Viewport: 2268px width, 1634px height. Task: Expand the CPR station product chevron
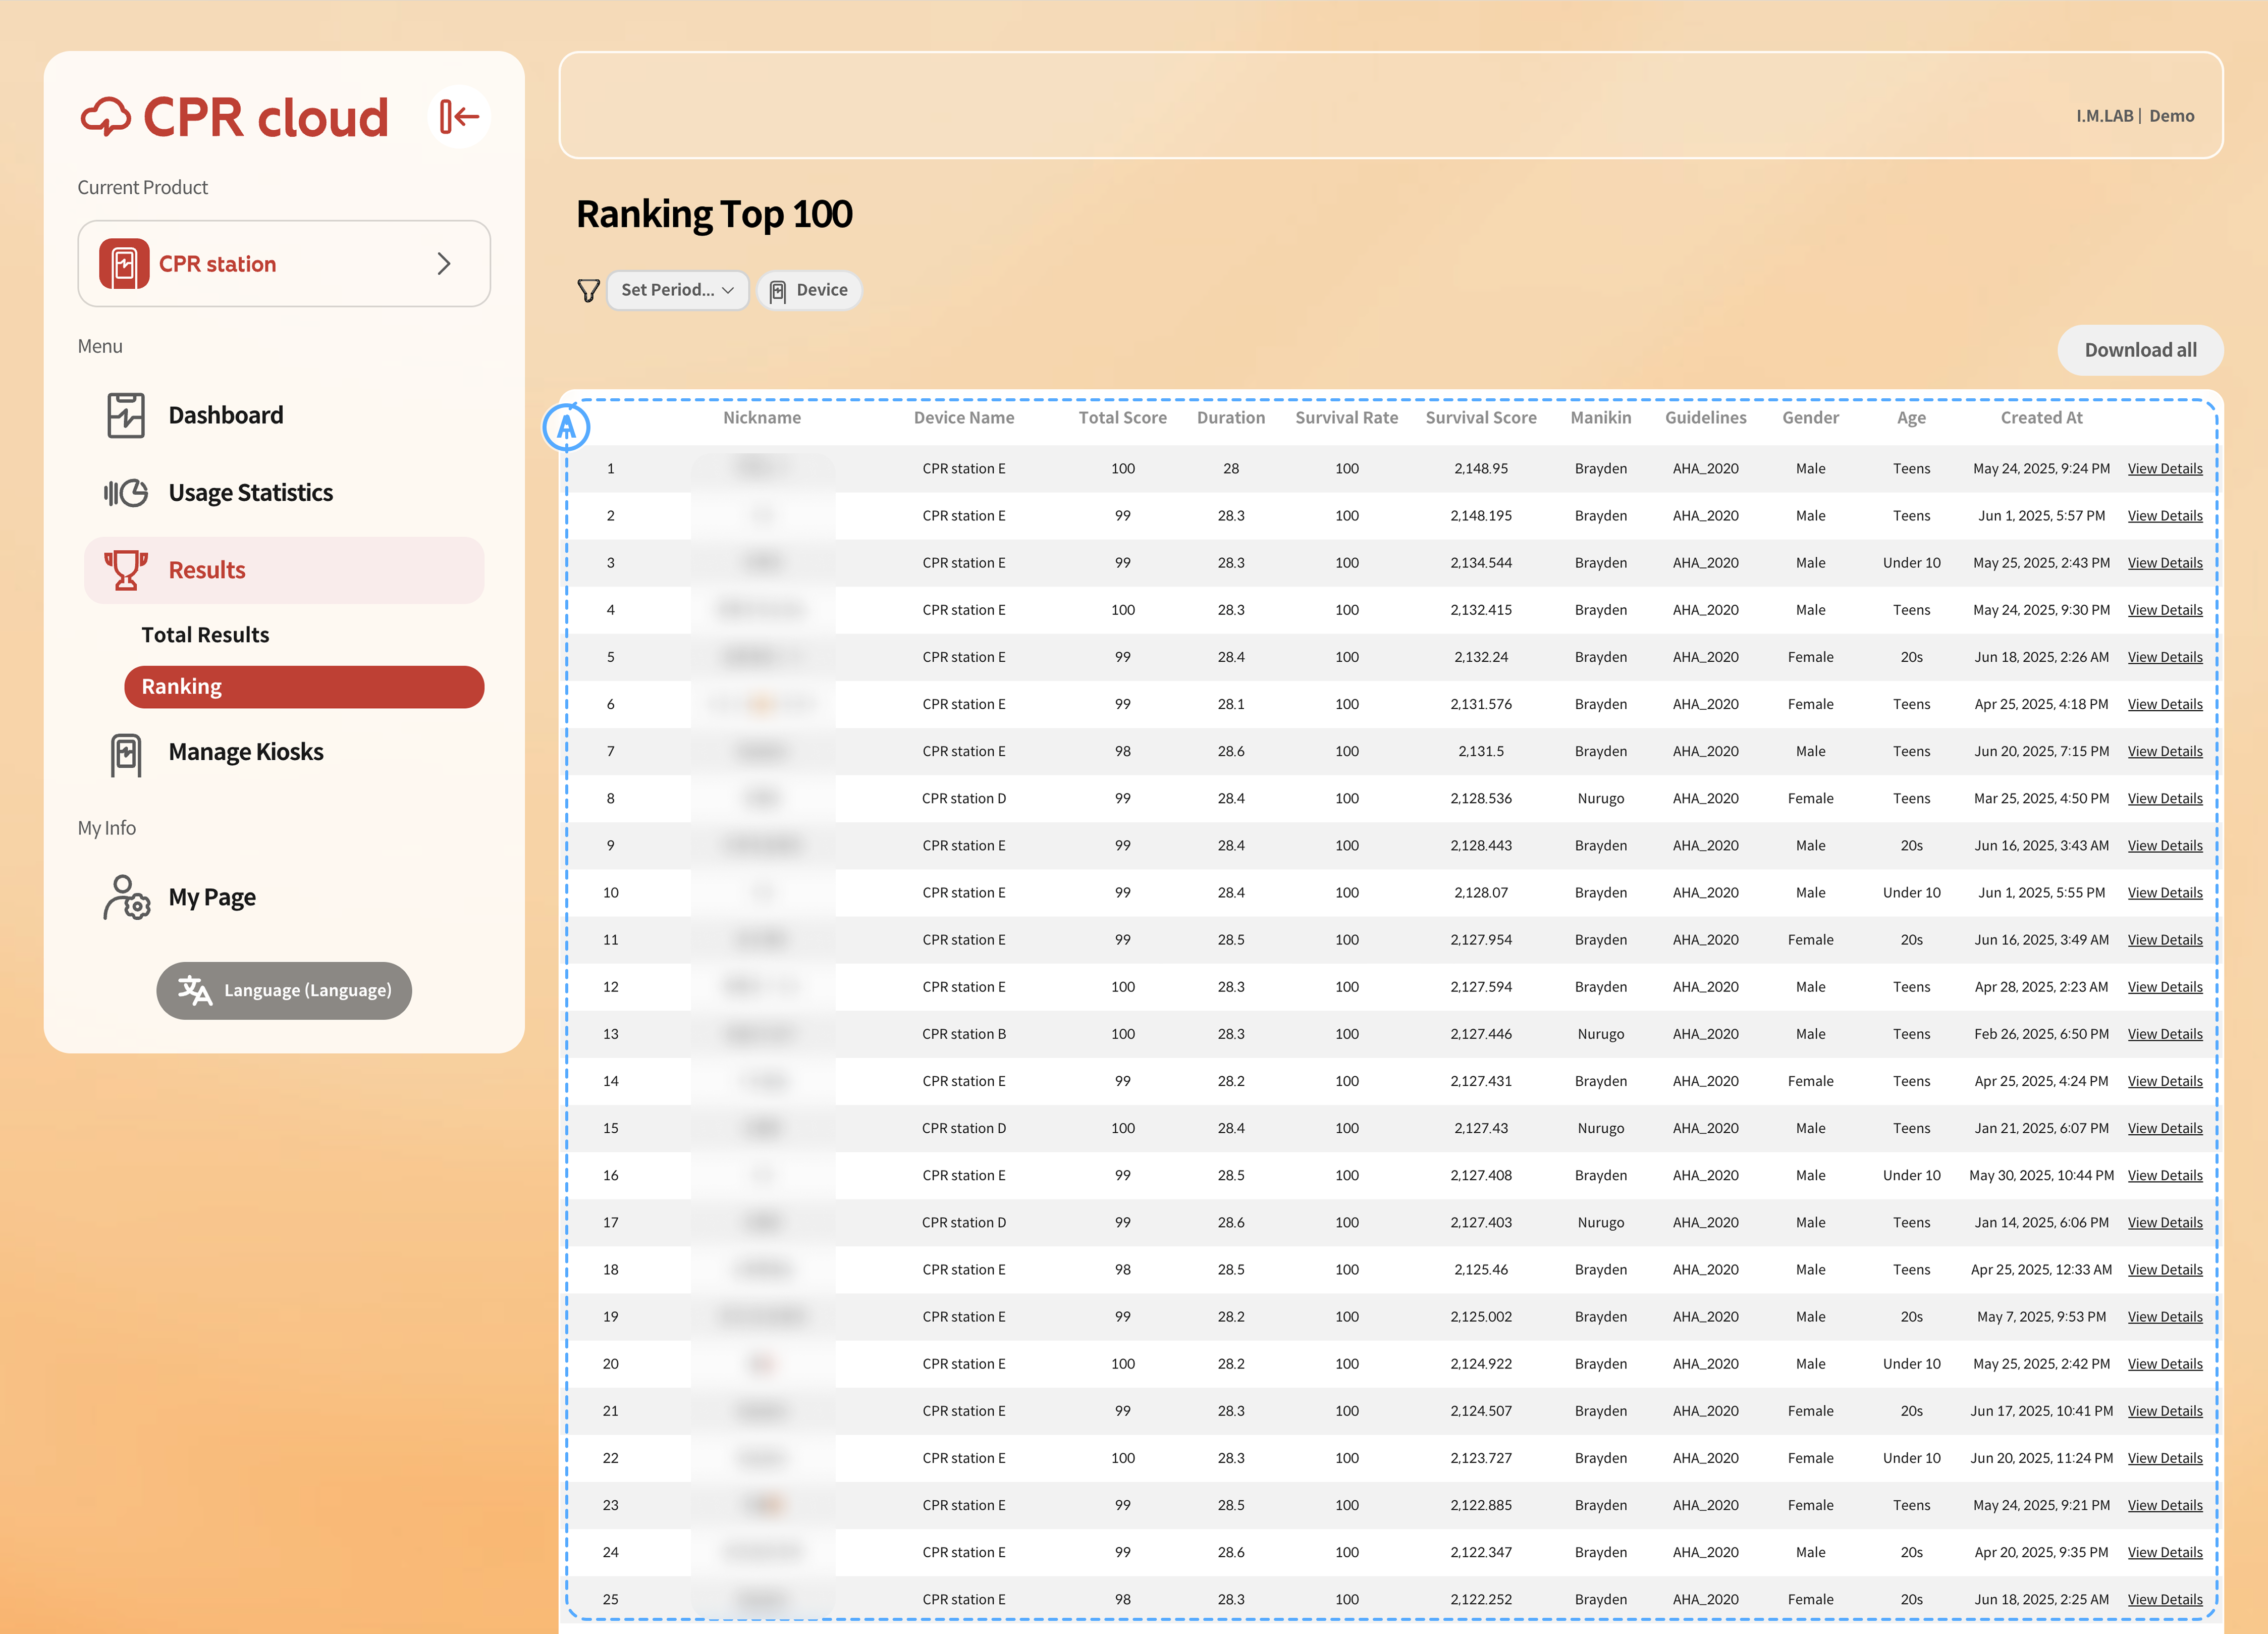[444, 264]
